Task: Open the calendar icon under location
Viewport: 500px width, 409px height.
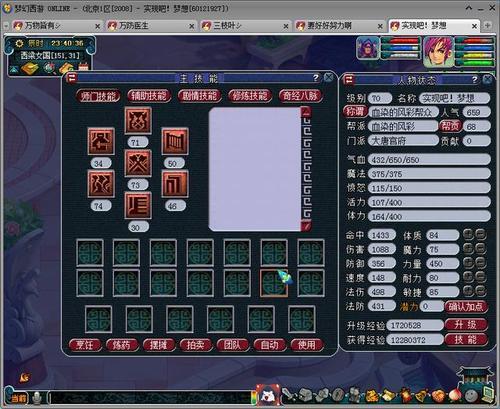Action: coord(83,67)
